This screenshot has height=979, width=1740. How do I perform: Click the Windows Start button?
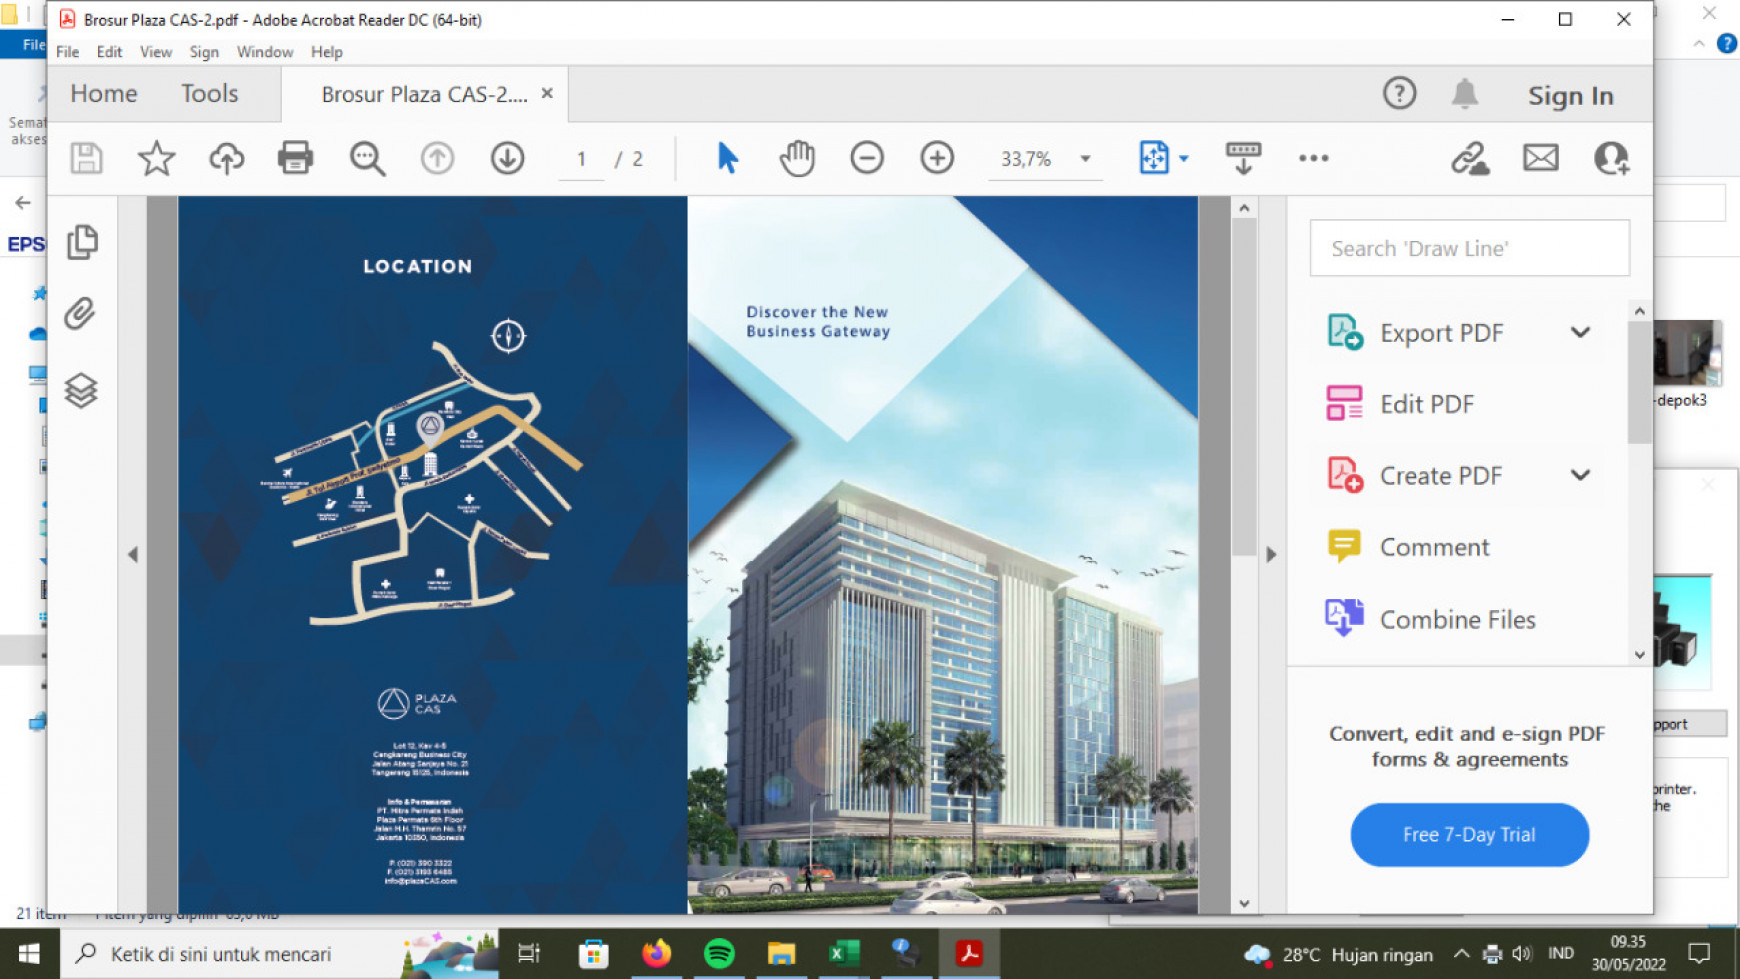click(29, 954)
